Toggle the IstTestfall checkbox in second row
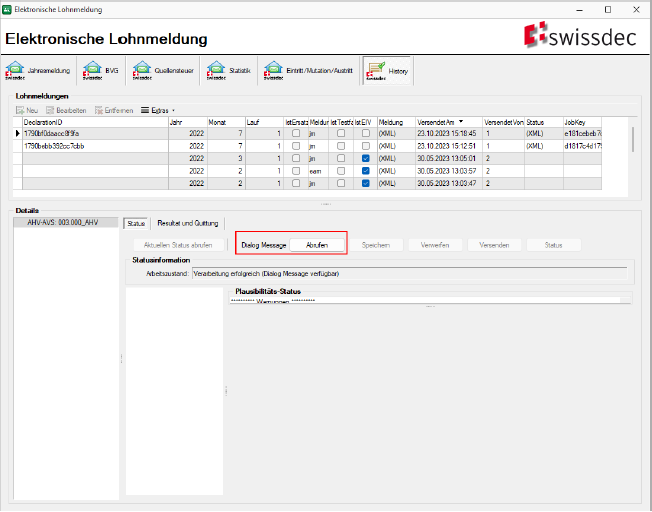Image resolution: width=652 pixels, height=512 pixels. (342, 146)
